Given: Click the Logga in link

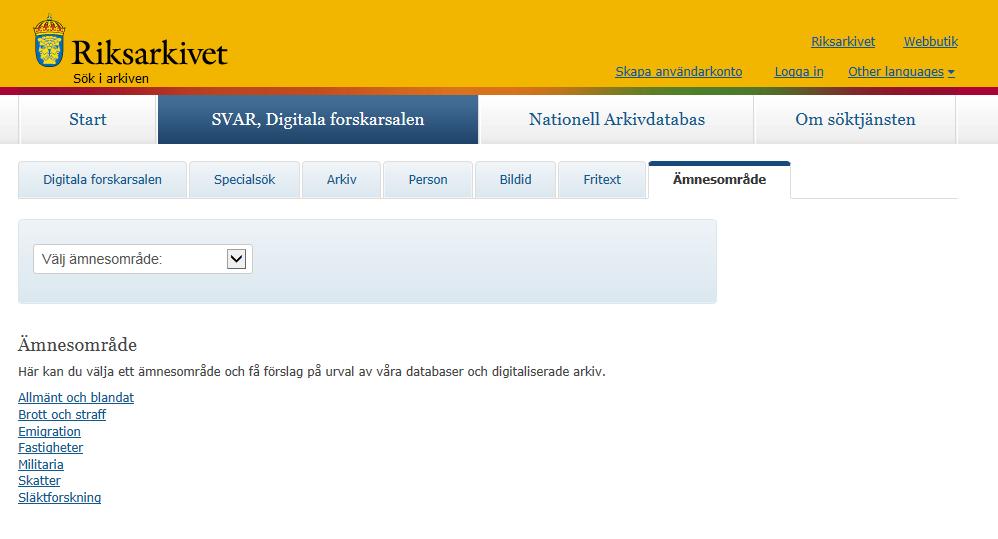Looking at the screenshot, I should click(799, 72).
